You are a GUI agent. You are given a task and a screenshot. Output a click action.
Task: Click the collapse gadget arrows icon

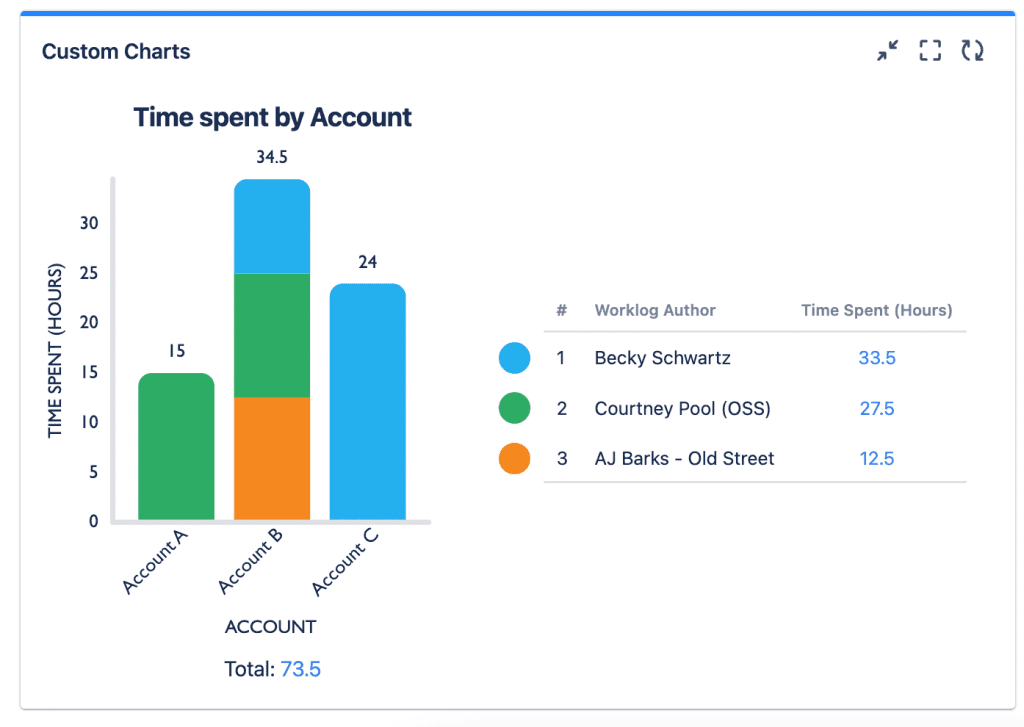[x=887, y=51]
